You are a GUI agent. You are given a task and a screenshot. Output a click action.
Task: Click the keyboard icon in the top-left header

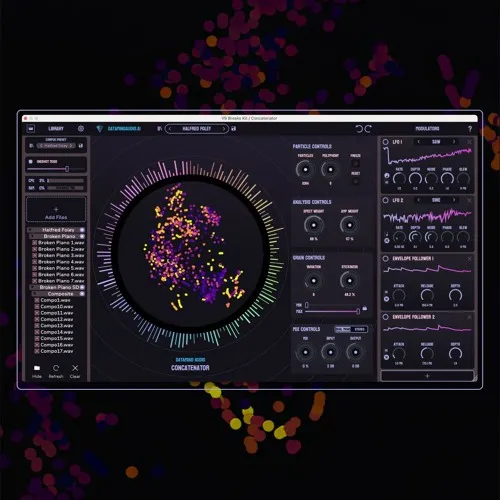[x=31, y=128]
